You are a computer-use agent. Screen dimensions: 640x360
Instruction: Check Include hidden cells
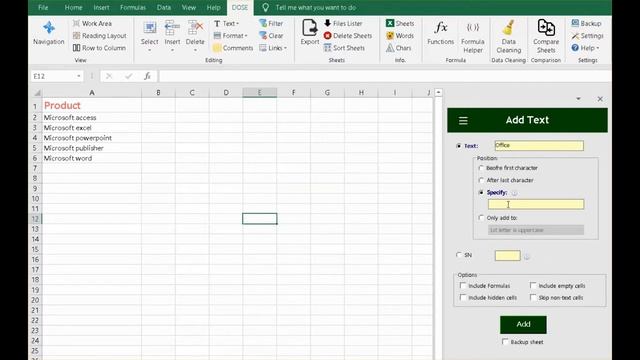tap(463, 298)
